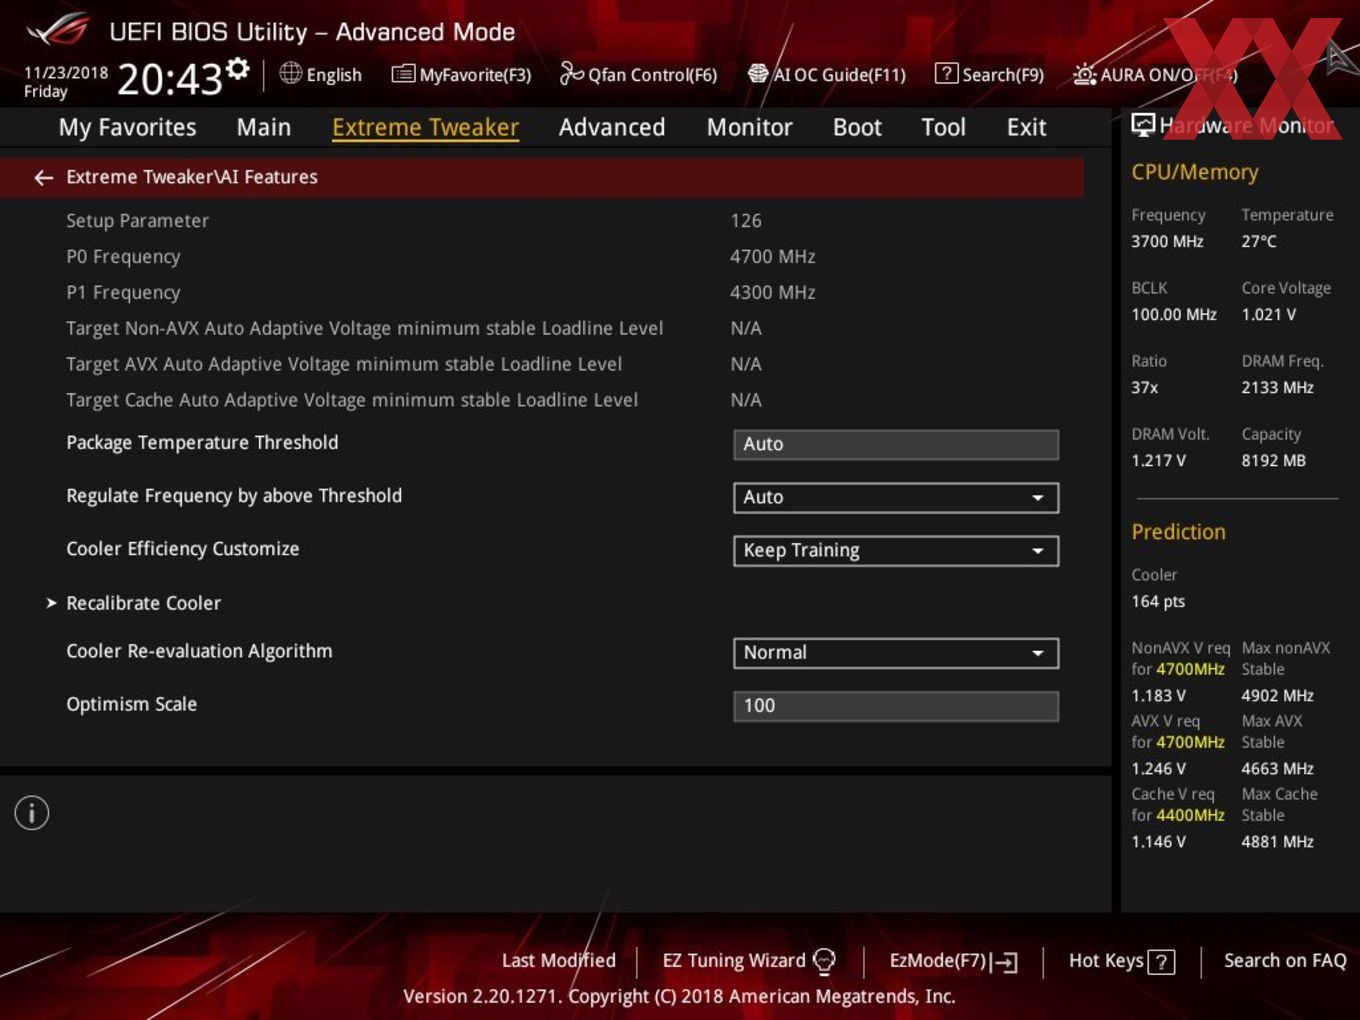Select Target Non-AVX Auto Adaptive Voltage row
The image size is (1360, 1020).
tap(541, 328)
